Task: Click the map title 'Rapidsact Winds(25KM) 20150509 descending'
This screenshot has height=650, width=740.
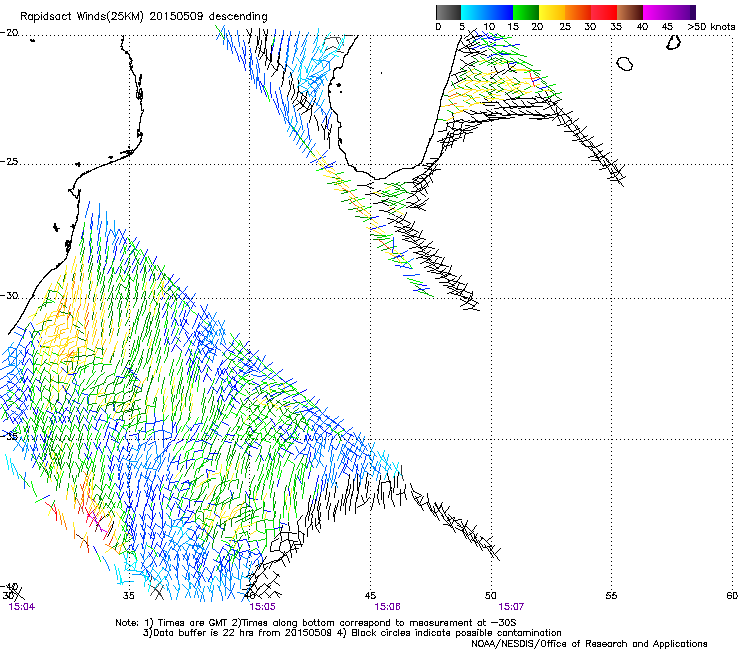Action: coord(143,17)
